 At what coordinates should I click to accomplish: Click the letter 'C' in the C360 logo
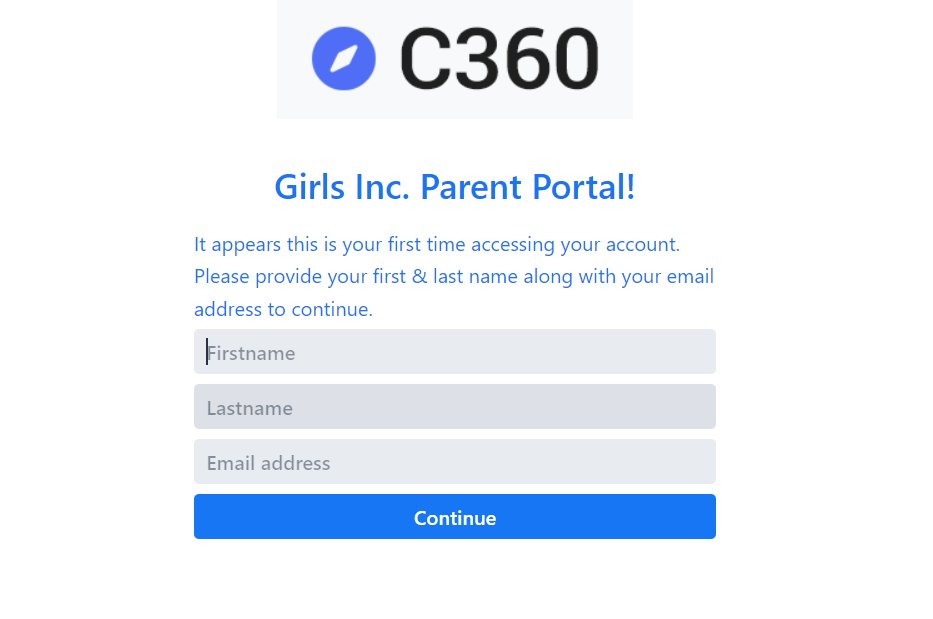point(425,59)
